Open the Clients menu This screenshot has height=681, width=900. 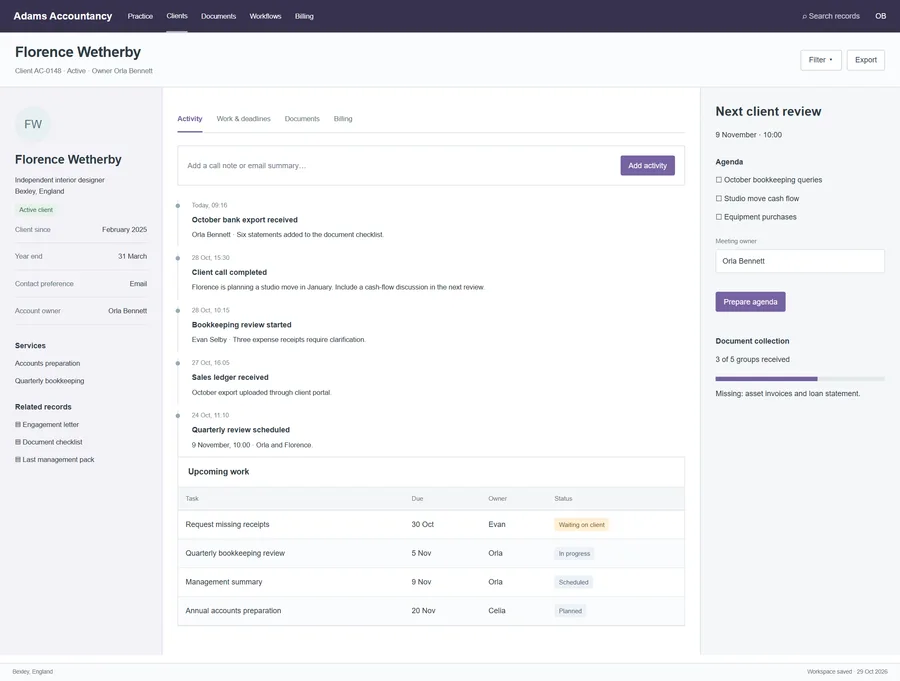click(x=177, y=16)
